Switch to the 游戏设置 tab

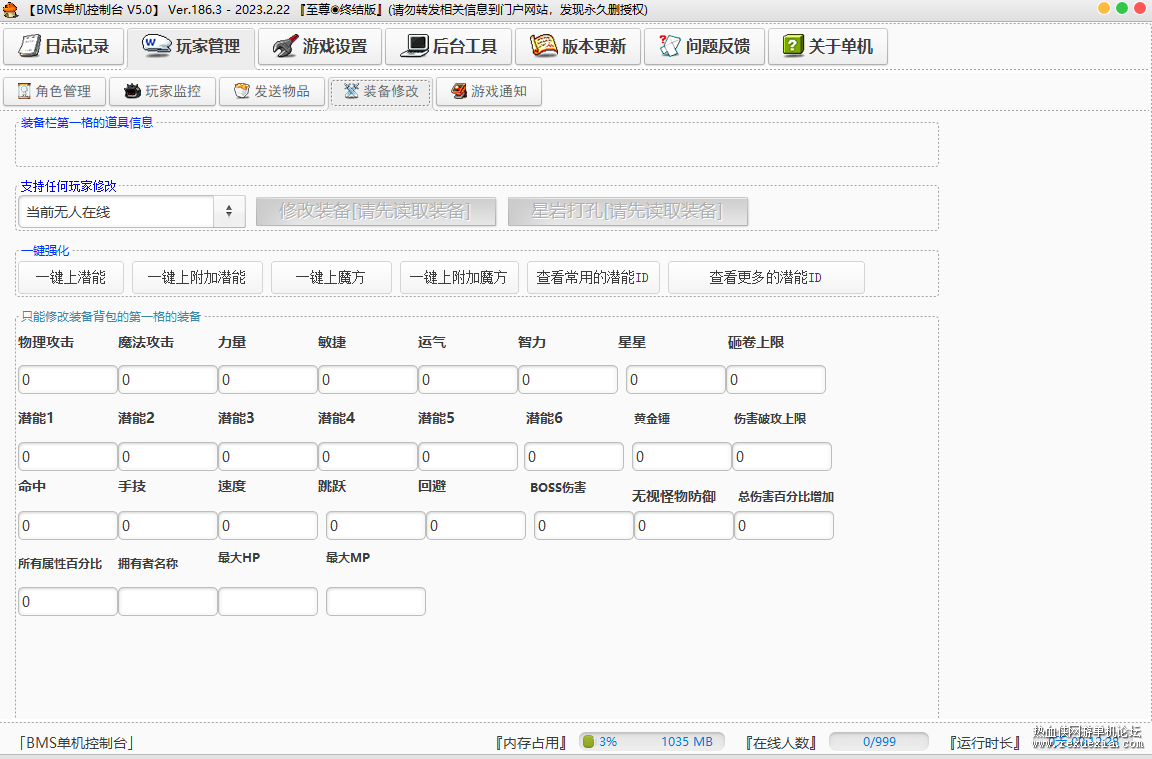(320, 46)
